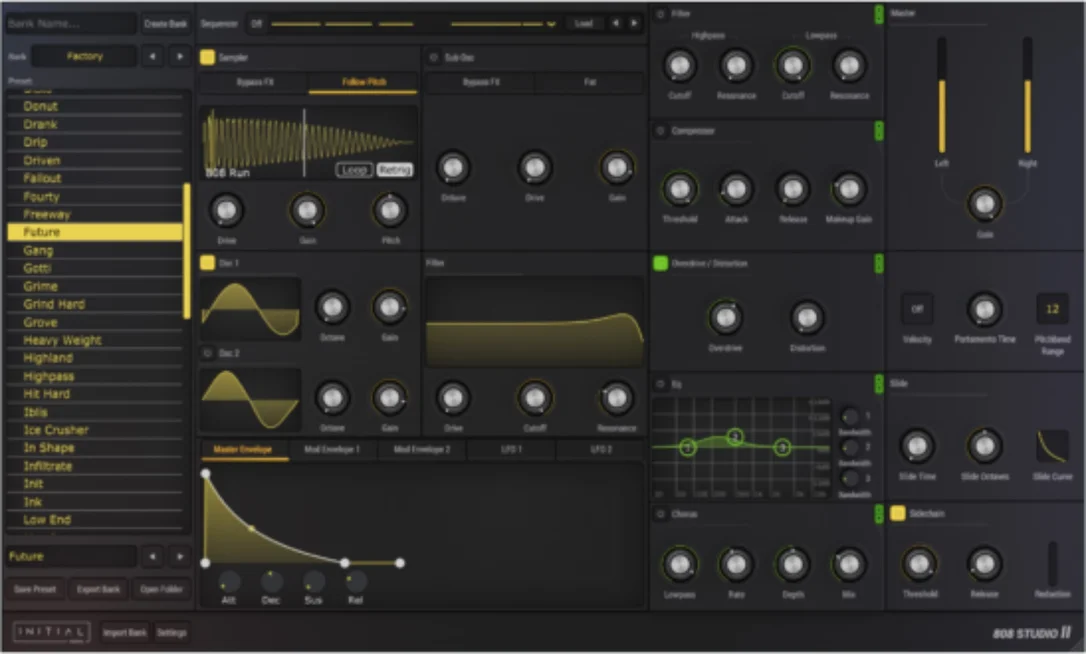
Task: Click the Osc 2 Gain knob
Action: 390,398
